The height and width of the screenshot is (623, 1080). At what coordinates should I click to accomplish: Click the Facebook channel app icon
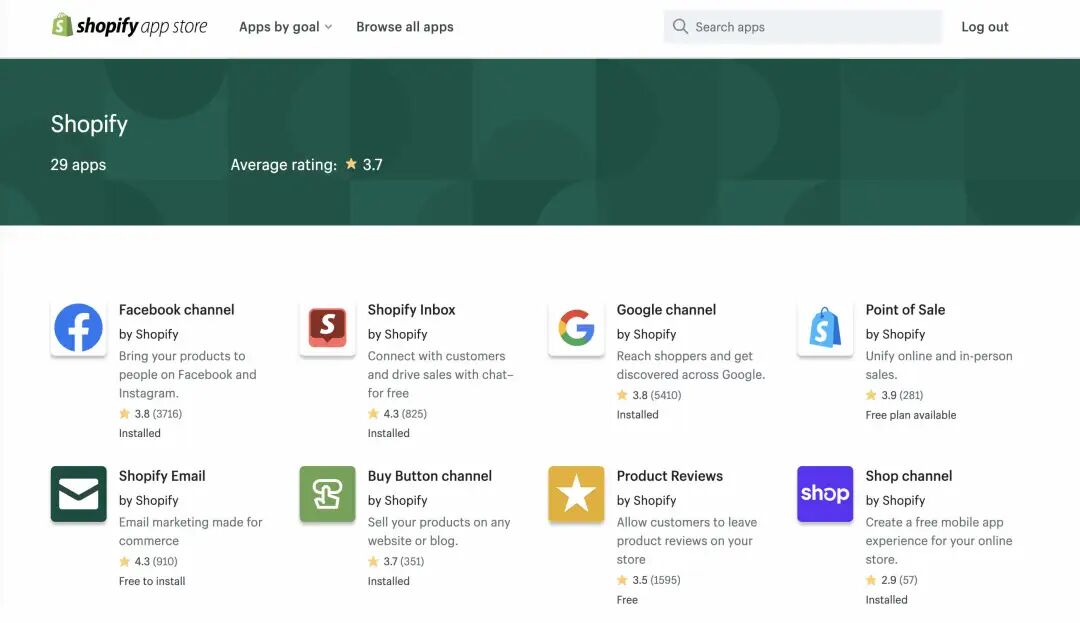tap(78, 328)
